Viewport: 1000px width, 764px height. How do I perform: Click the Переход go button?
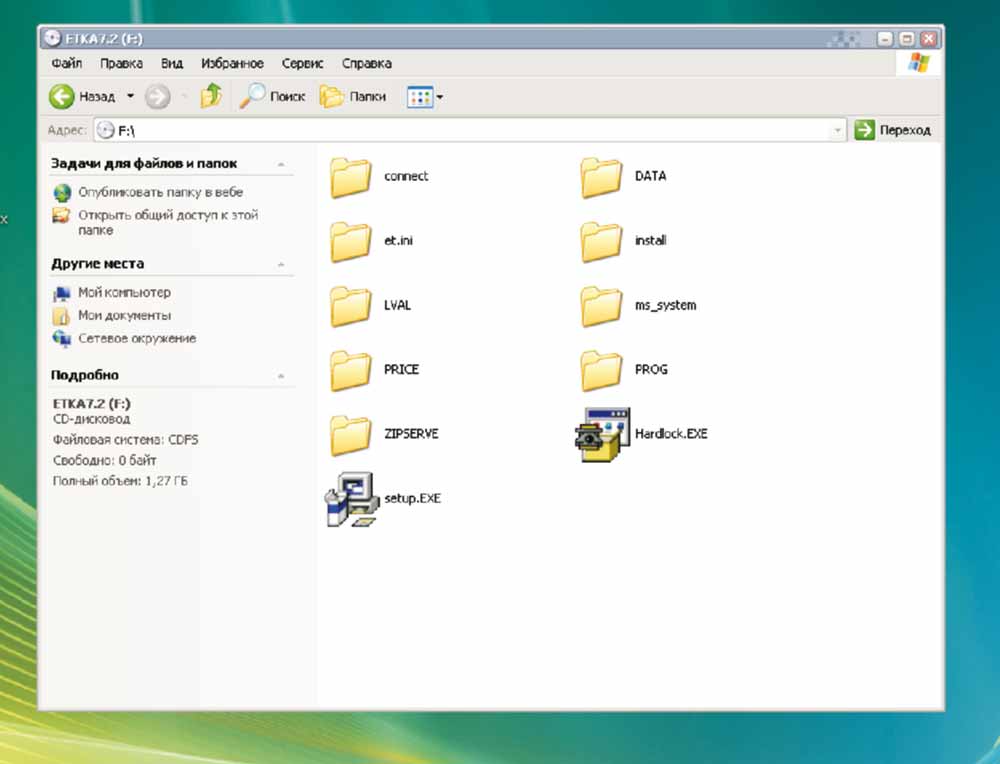pos(893,130)
